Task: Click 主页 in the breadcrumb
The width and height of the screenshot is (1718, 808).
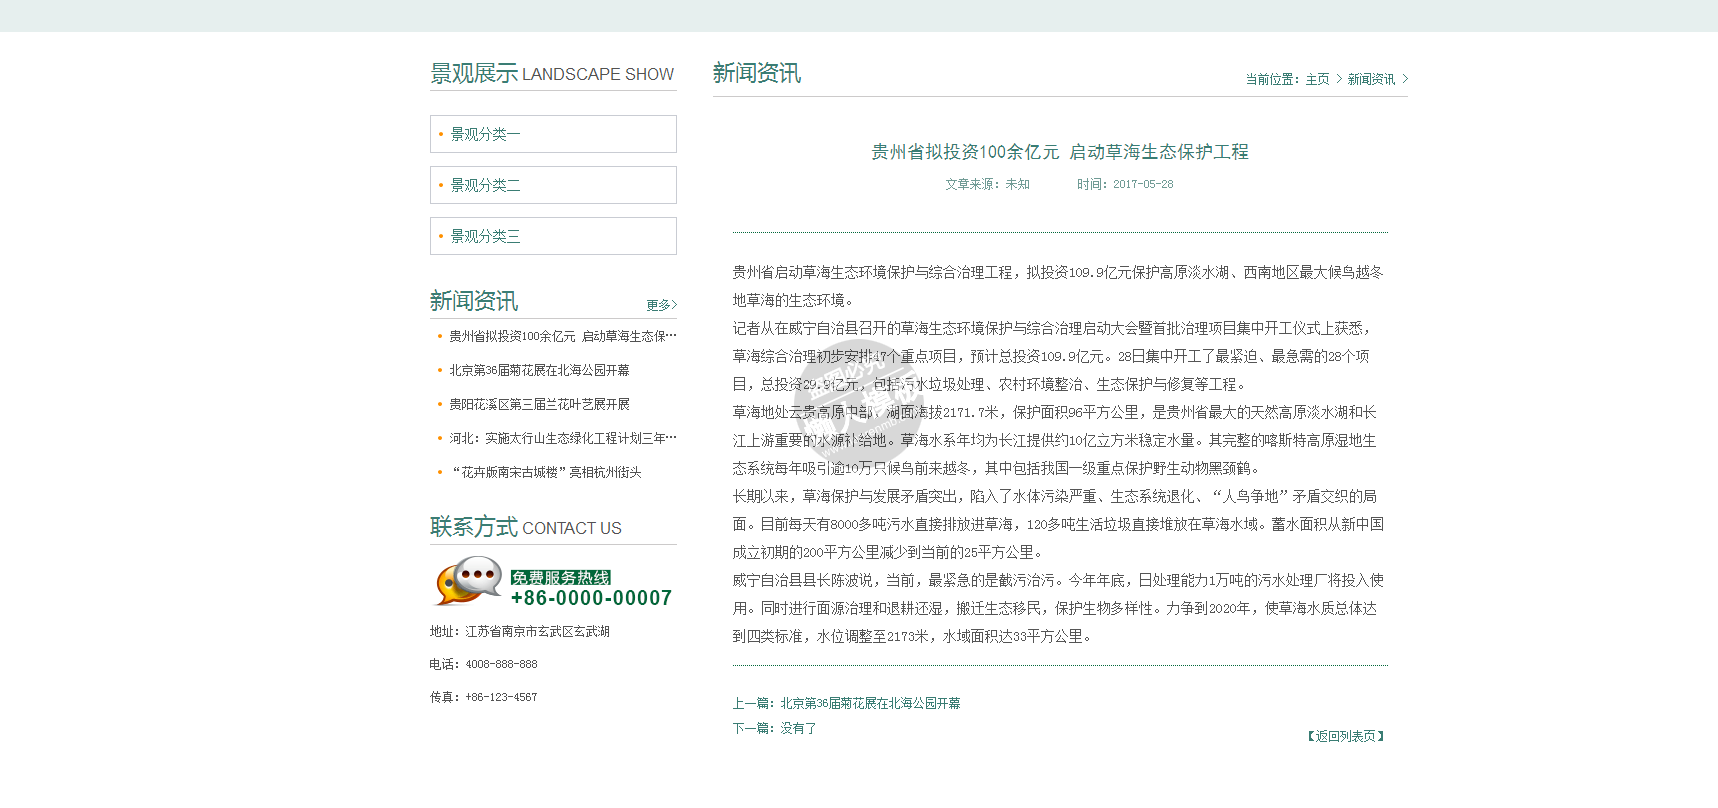Action: click(x=1317, y=79)
